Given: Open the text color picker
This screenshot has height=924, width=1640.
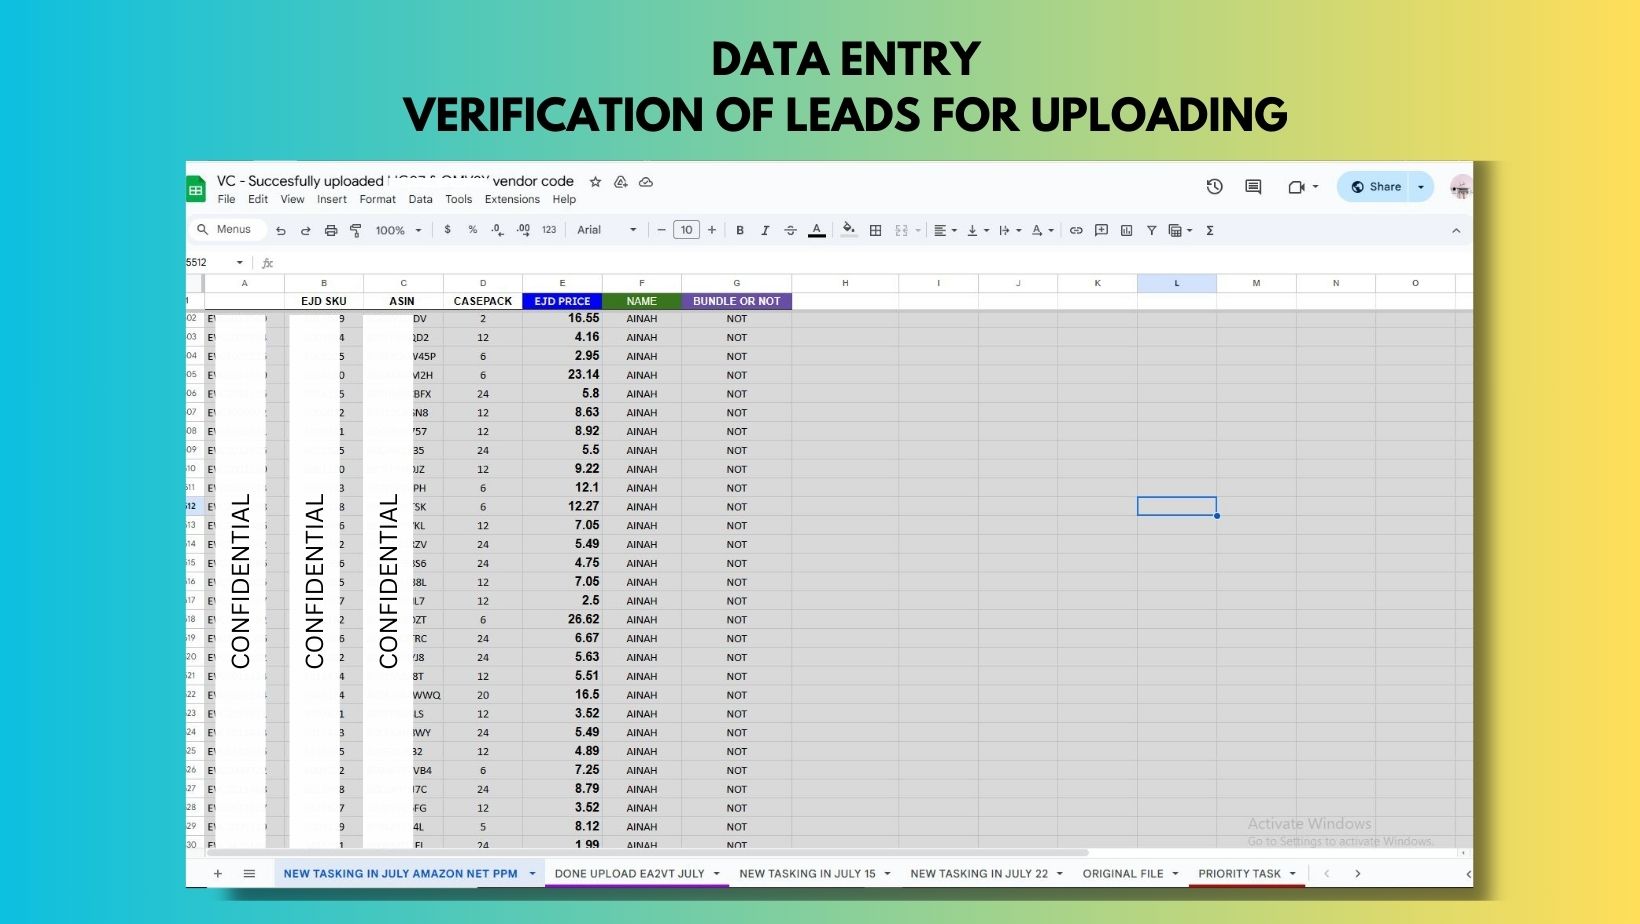Looking at the screenshot, I should pos(817,230).
